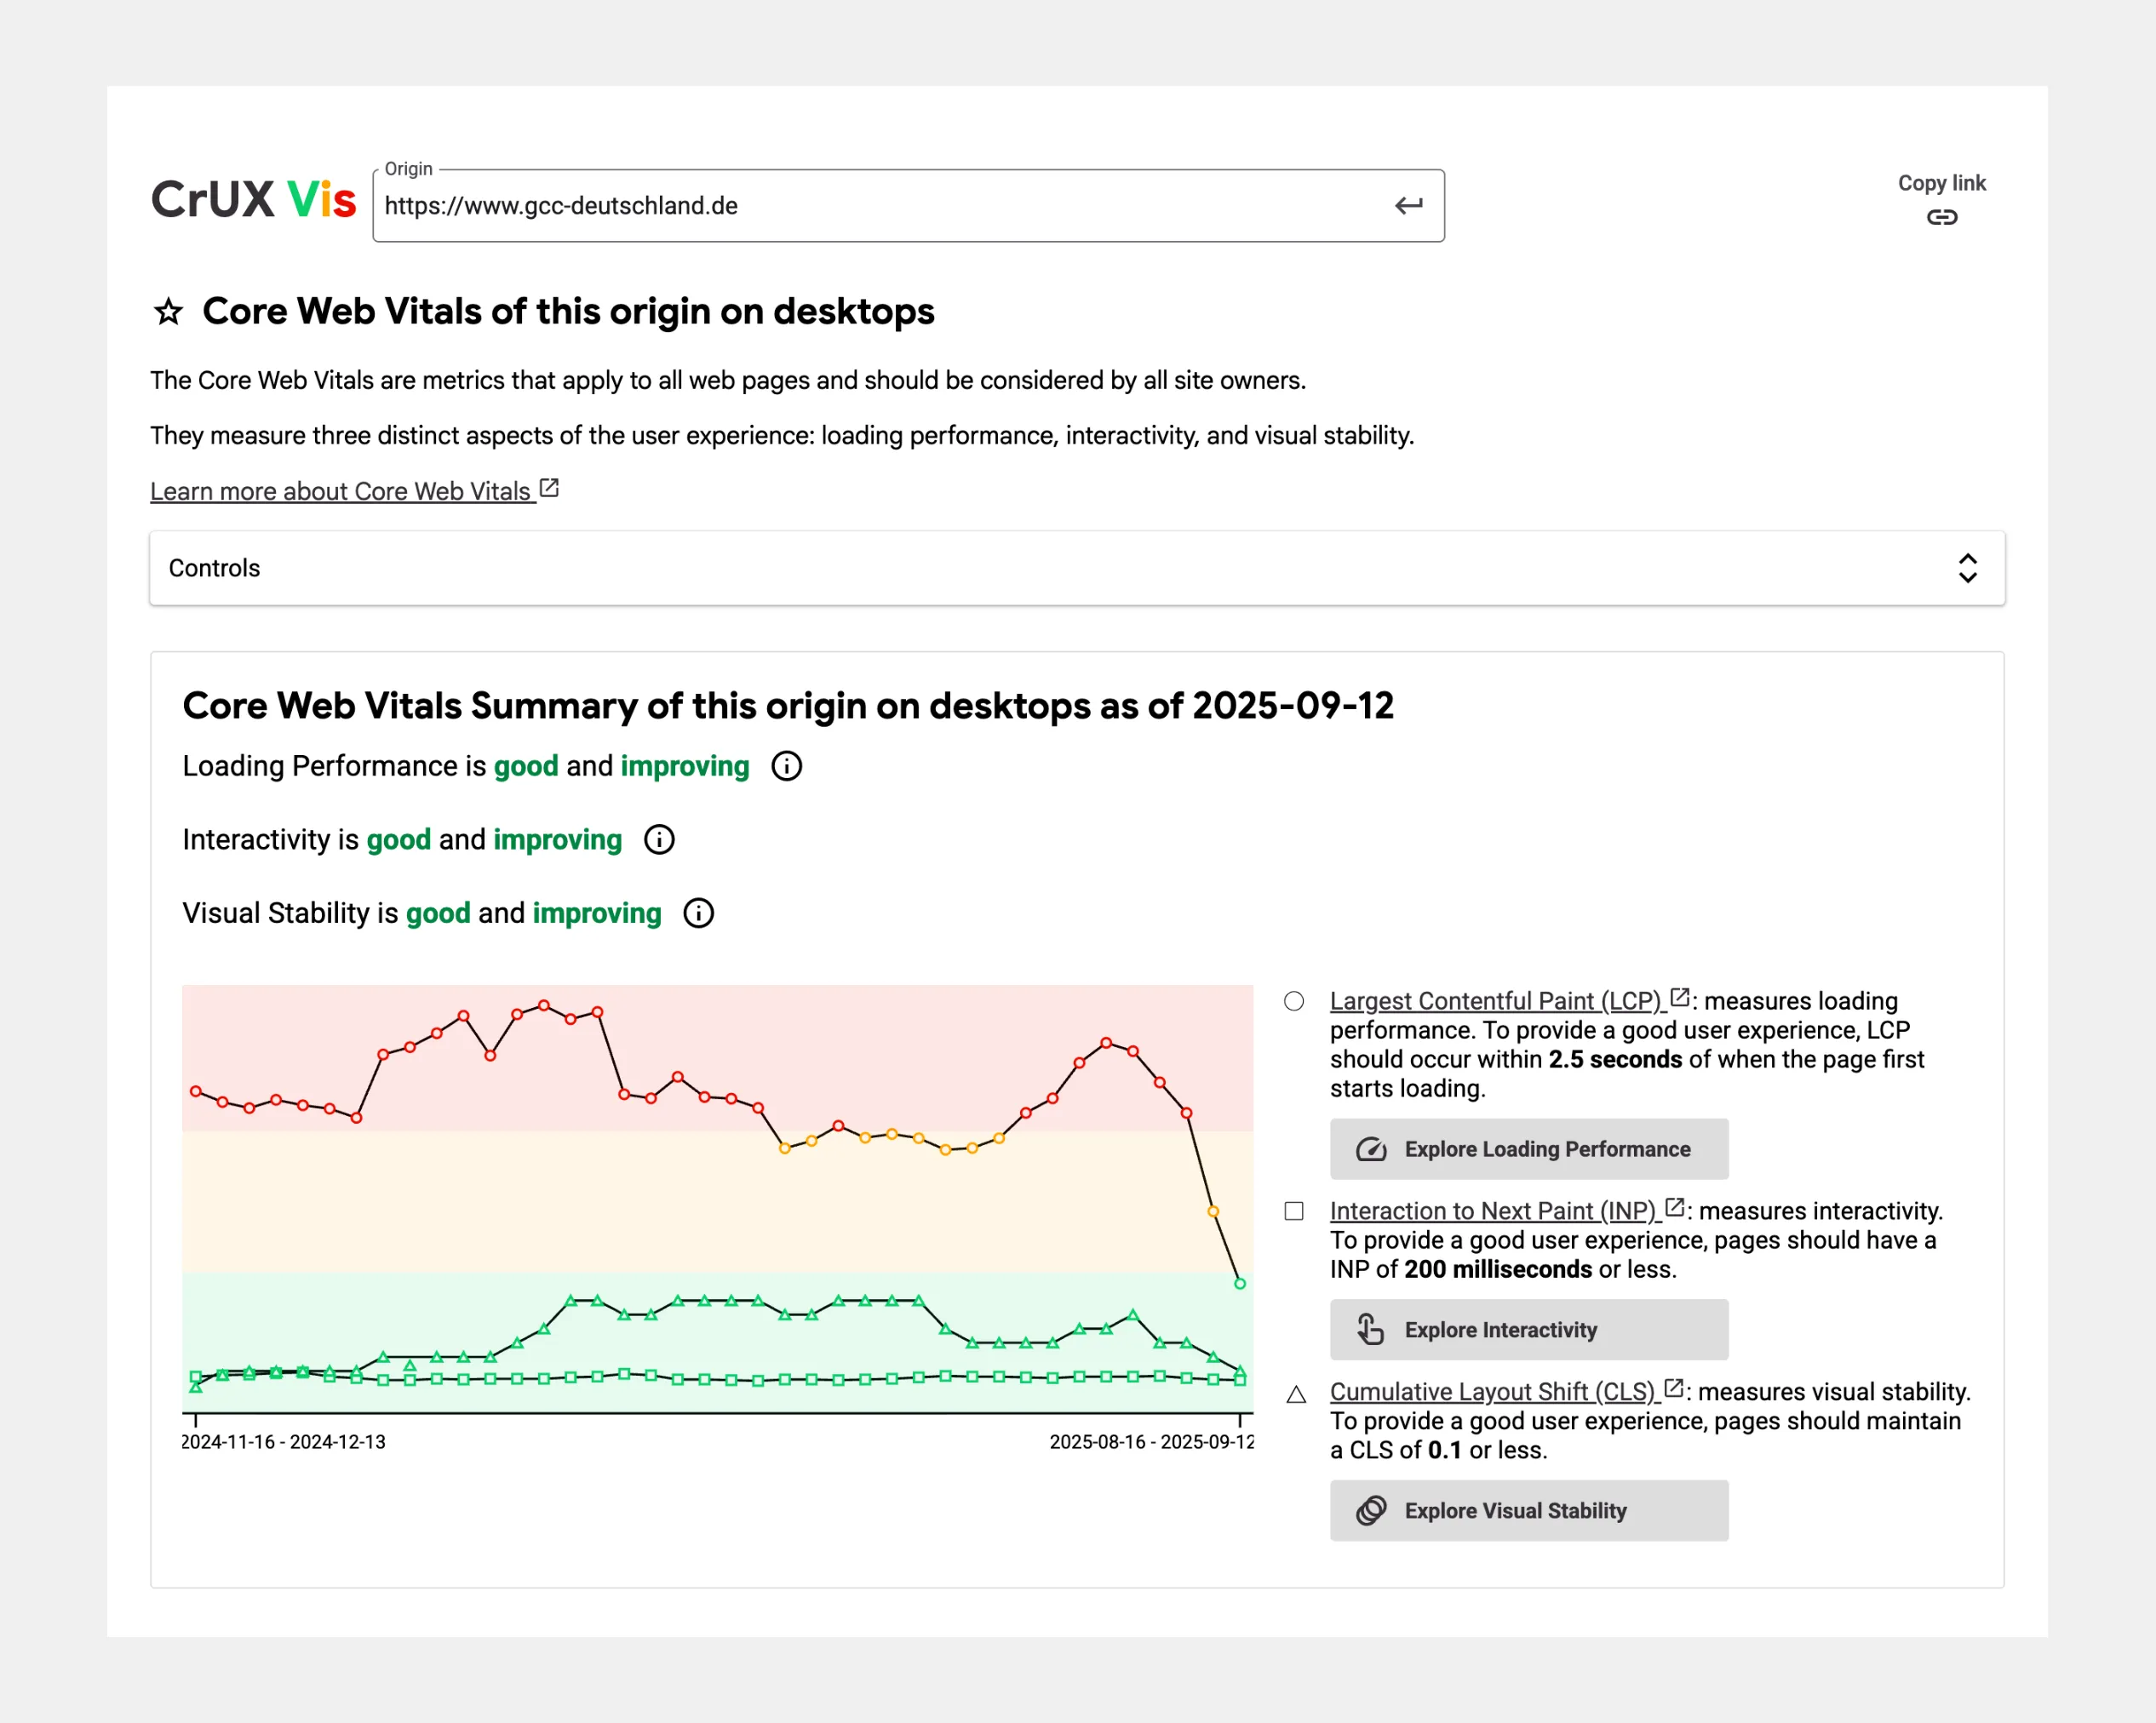Click the up-down chevron on Controls bar
This screenshot has width=2156, height=1723.
pos(1966,568)
